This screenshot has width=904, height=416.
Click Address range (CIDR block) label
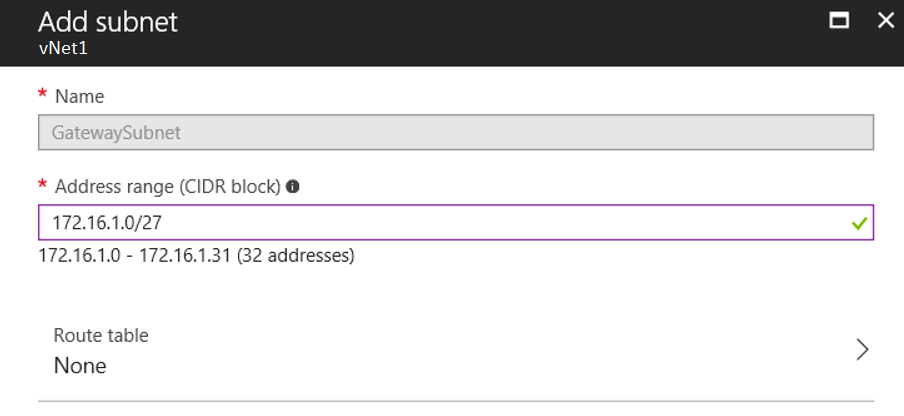tap(168, 187)
